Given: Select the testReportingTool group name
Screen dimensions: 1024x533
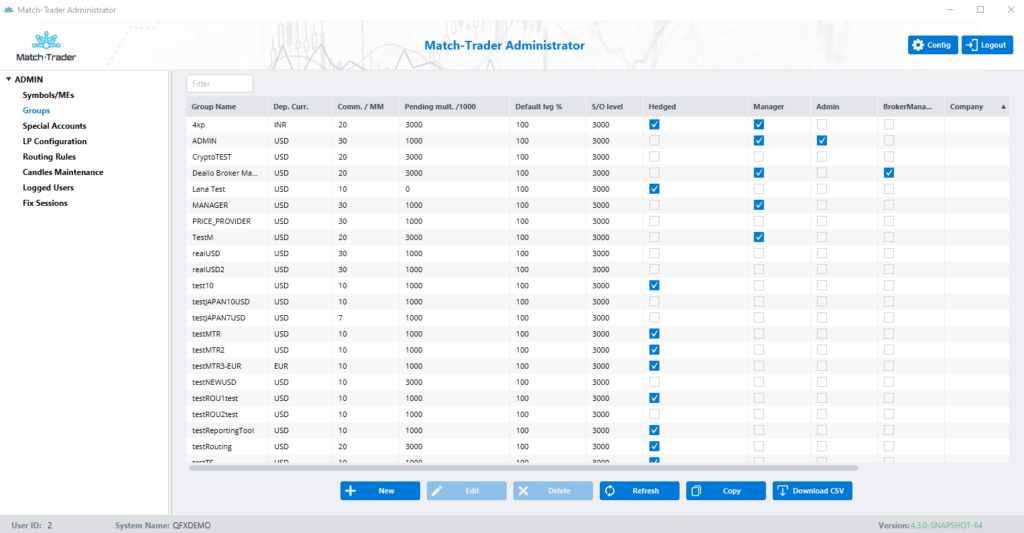Looking at the screenshot, I should pos(223,430).
